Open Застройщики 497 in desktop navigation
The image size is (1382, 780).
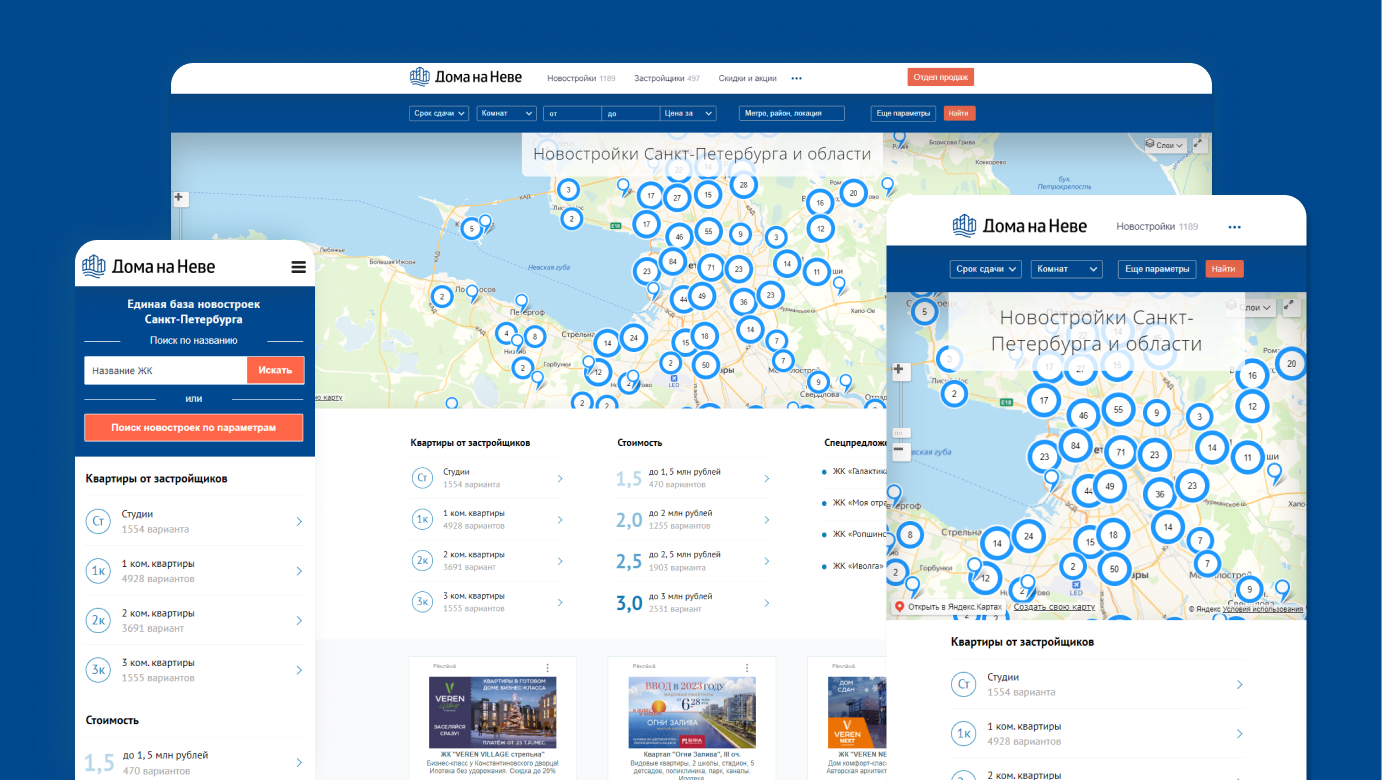tap(667, 78)
